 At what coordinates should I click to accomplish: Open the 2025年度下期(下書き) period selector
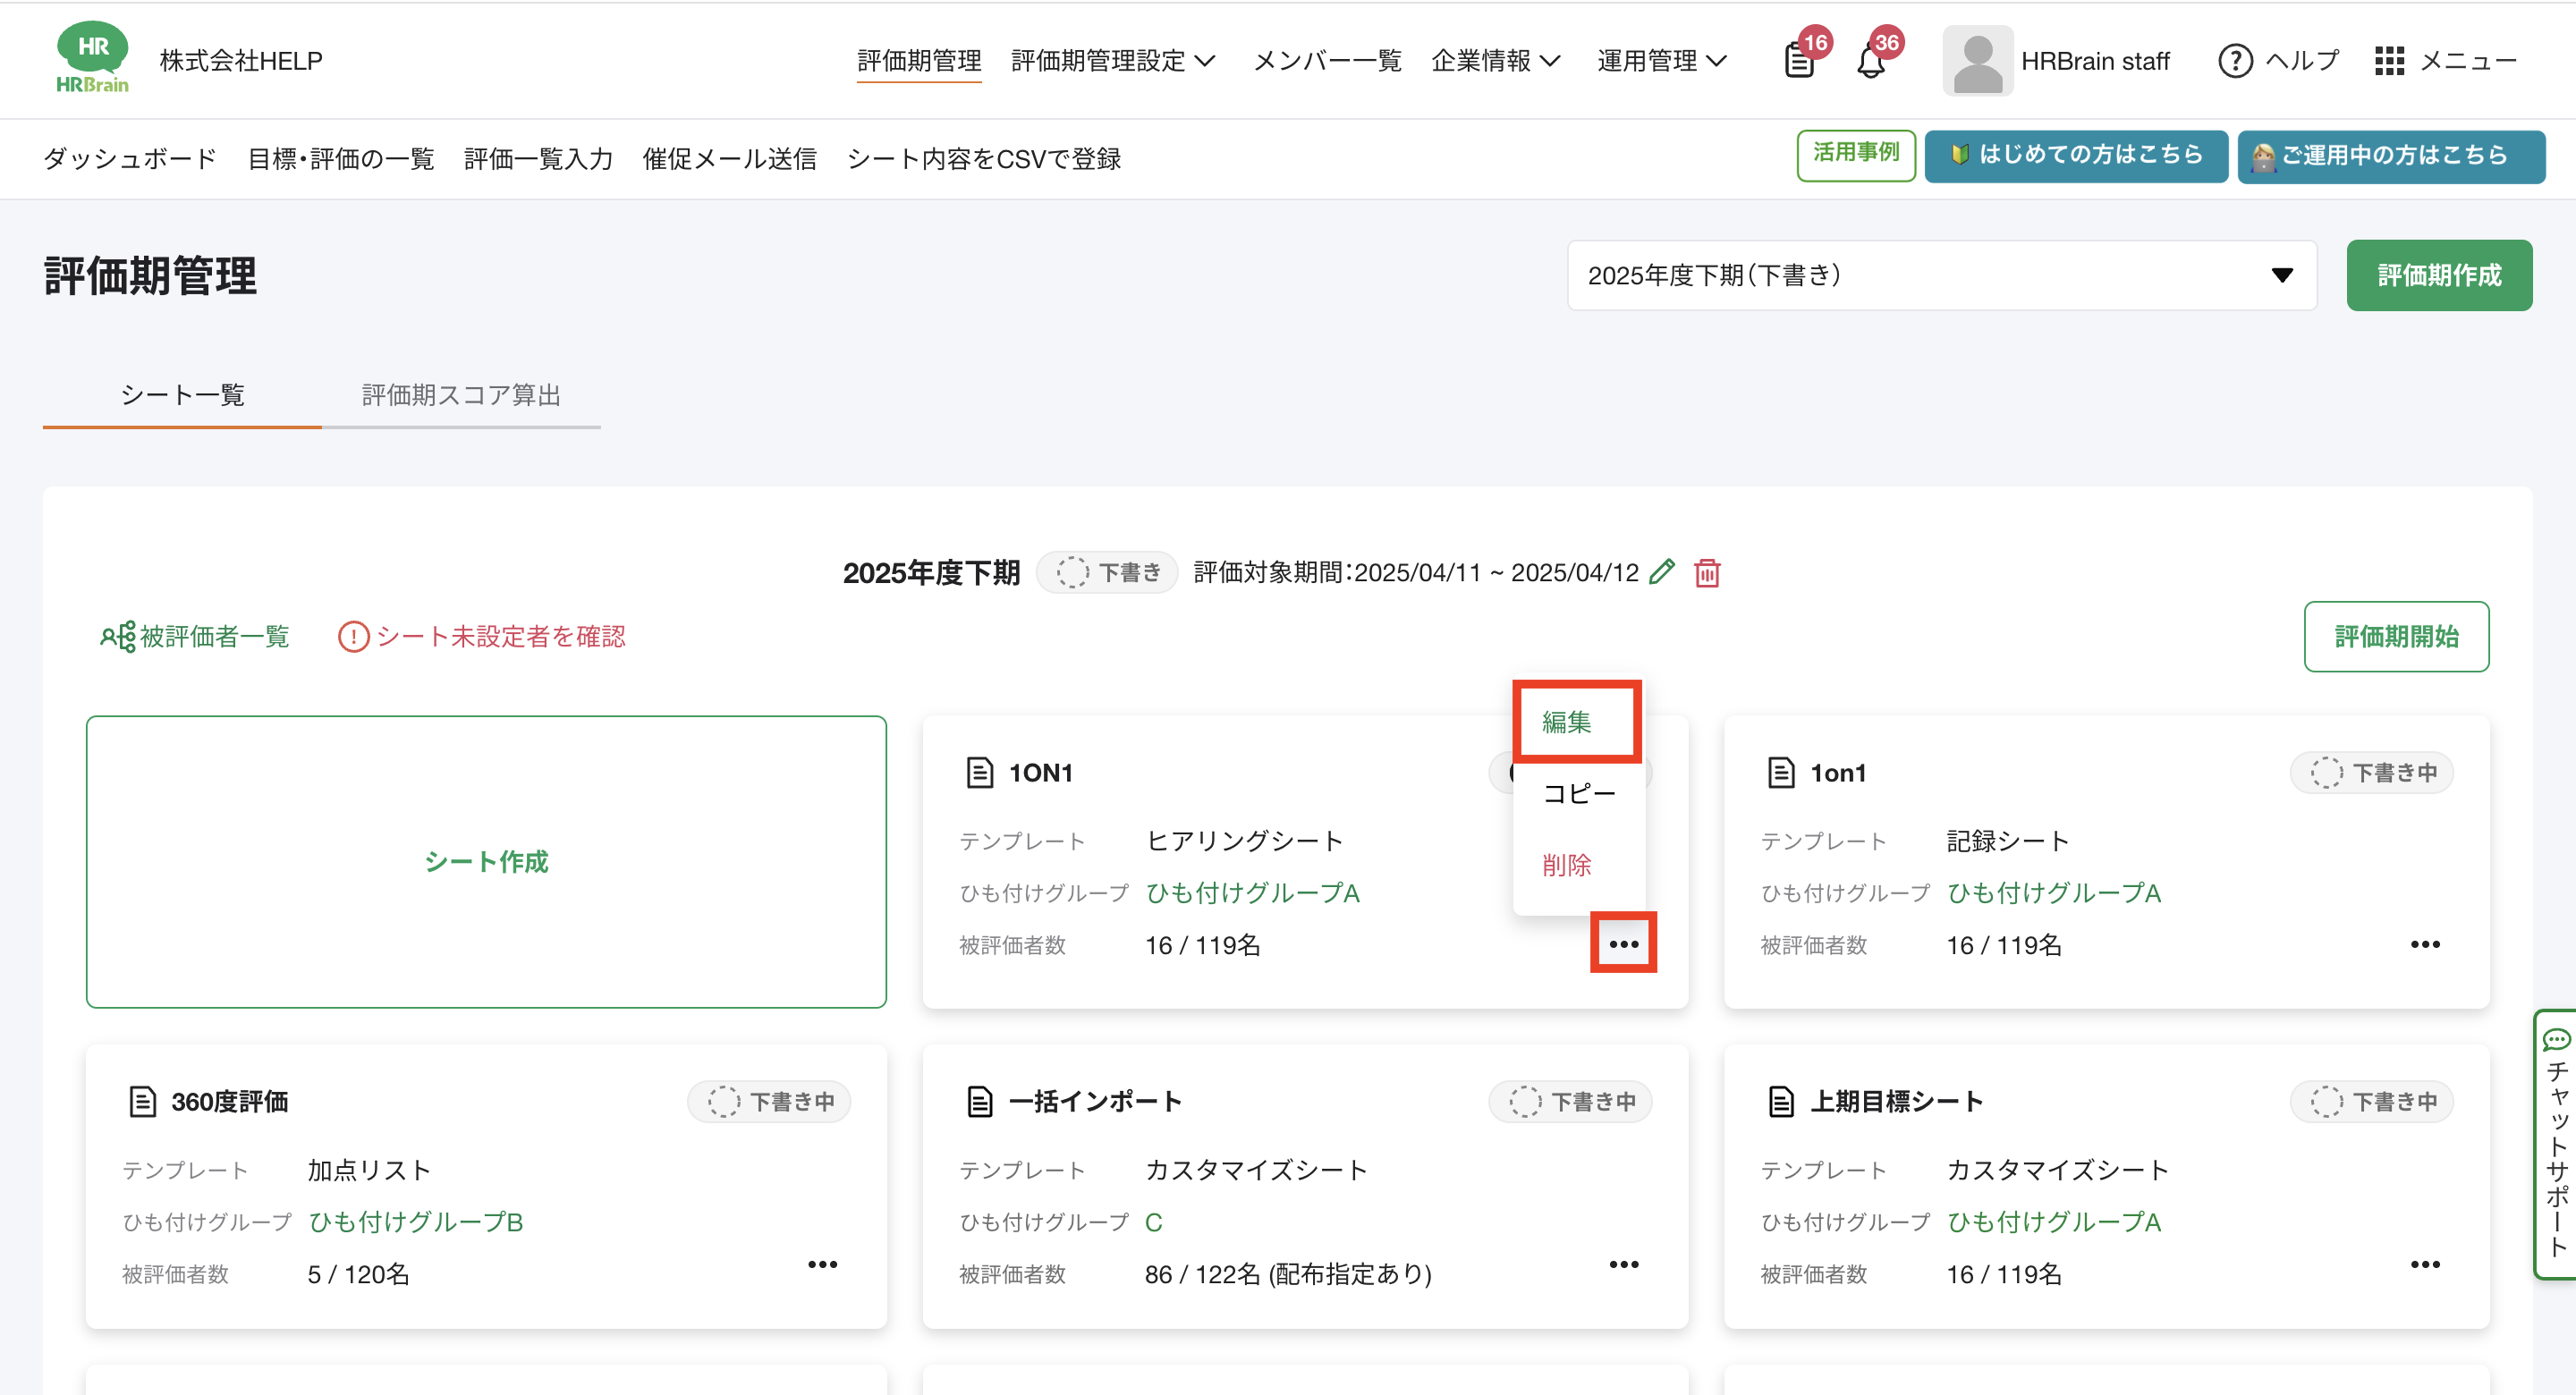click(x=1941, y=275)
